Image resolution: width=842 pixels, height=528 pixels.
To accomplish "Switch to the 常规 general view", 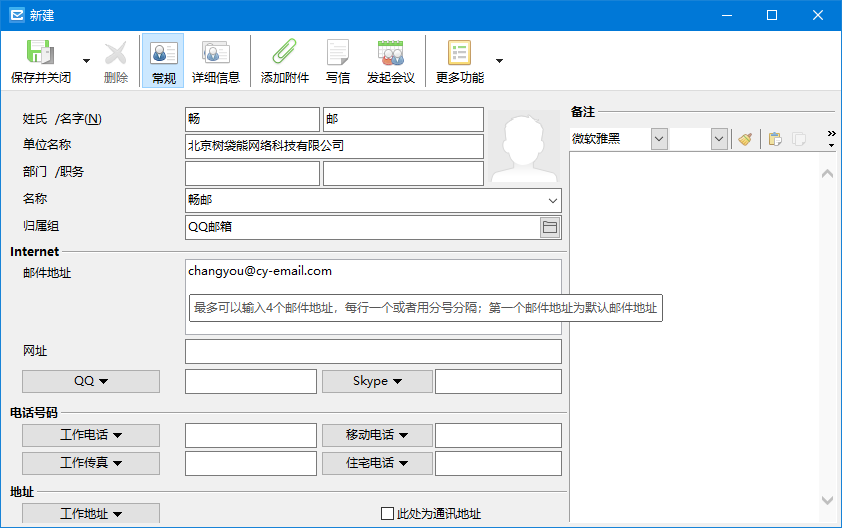I will [163, 61].
